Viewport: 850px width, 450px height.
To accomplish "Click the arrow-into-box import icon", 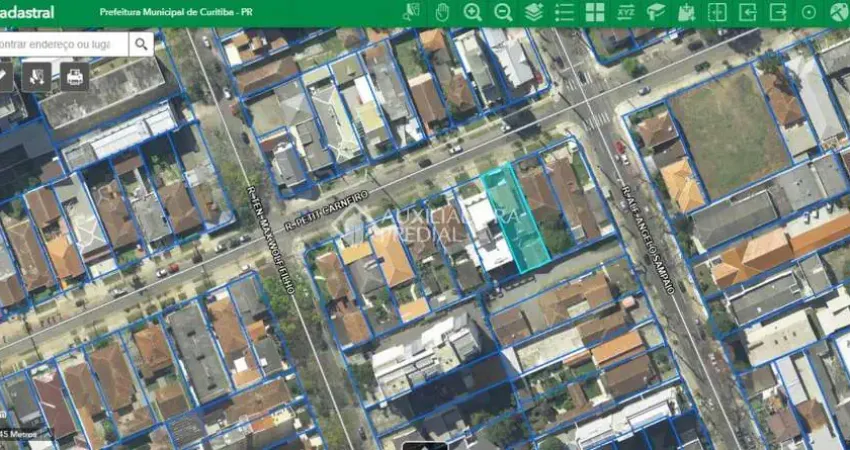I will click(747, 13).
